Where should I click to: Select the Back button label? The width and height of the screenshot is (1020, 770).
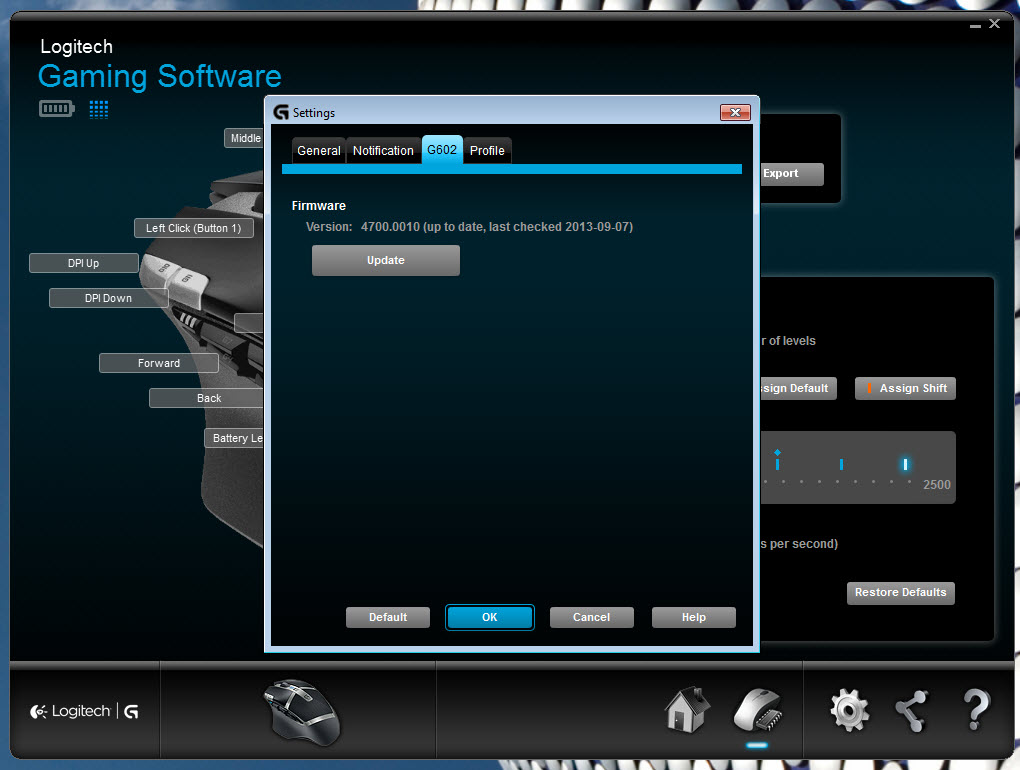206,398
